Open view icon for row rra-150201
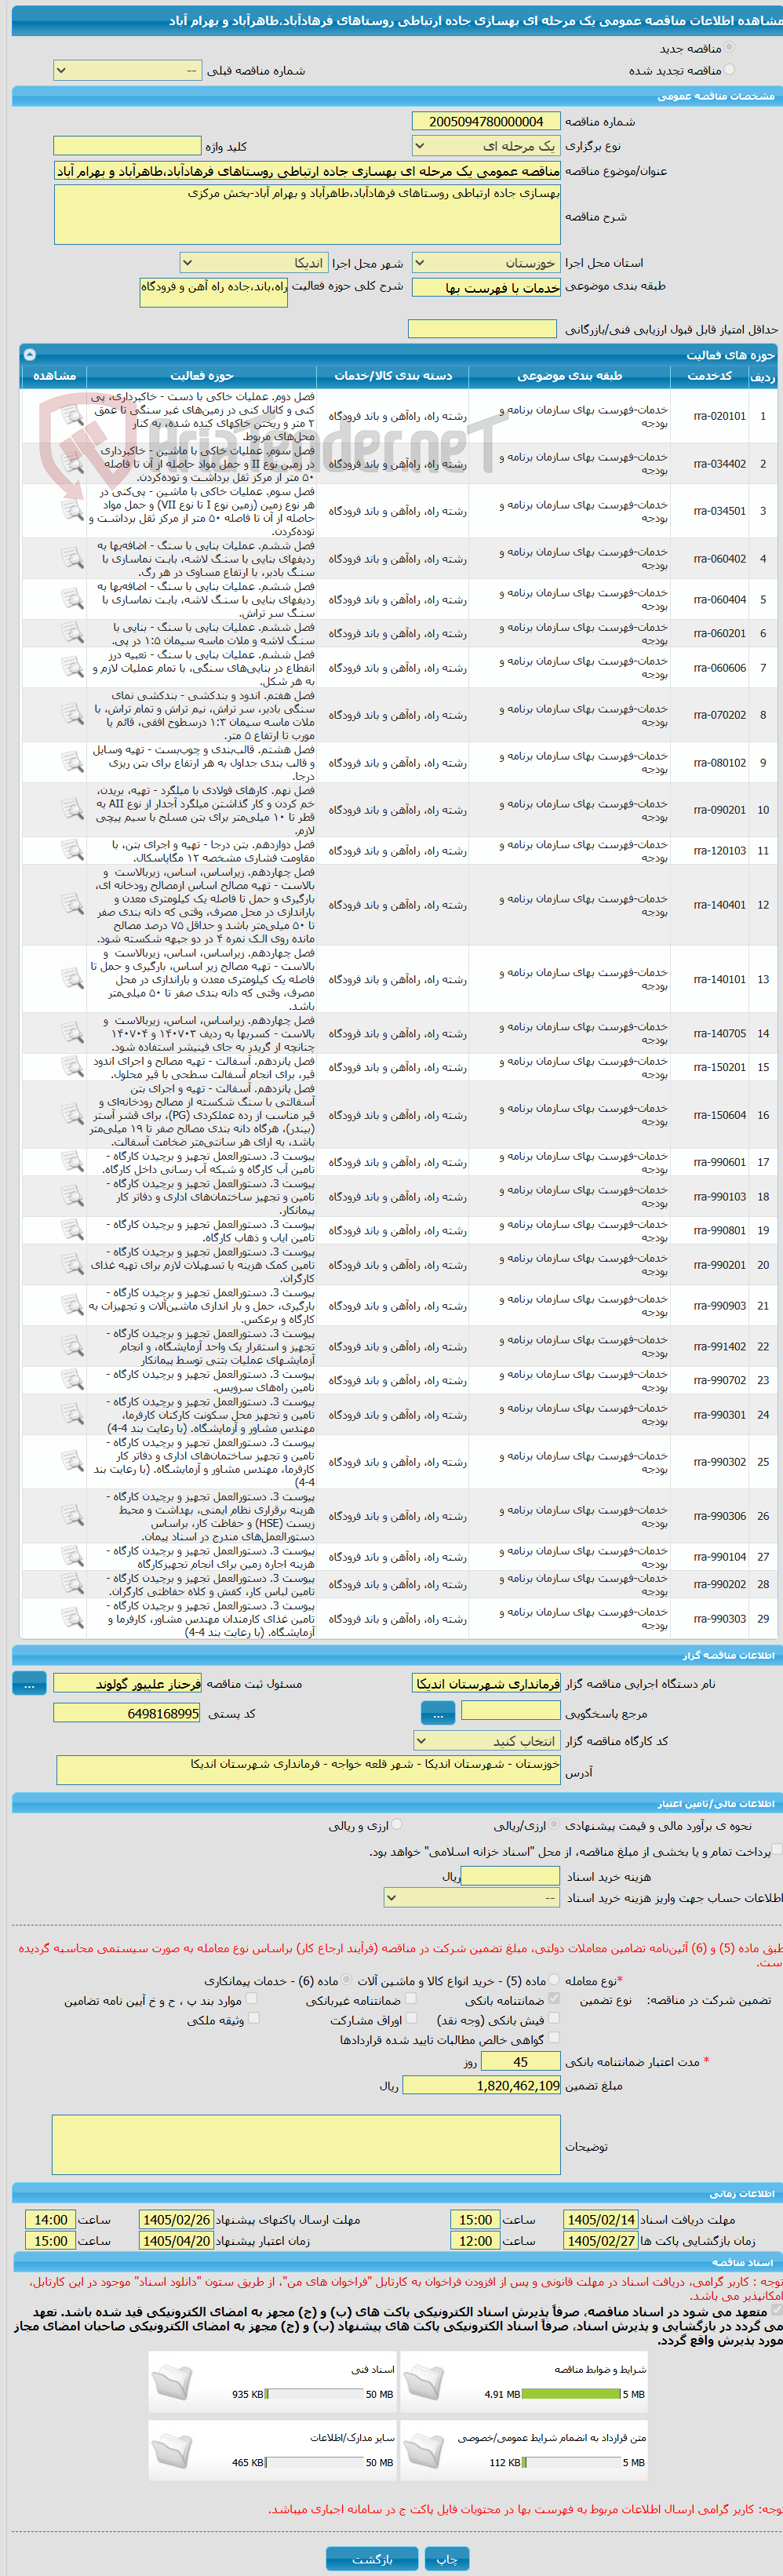 pos(72,1067)
